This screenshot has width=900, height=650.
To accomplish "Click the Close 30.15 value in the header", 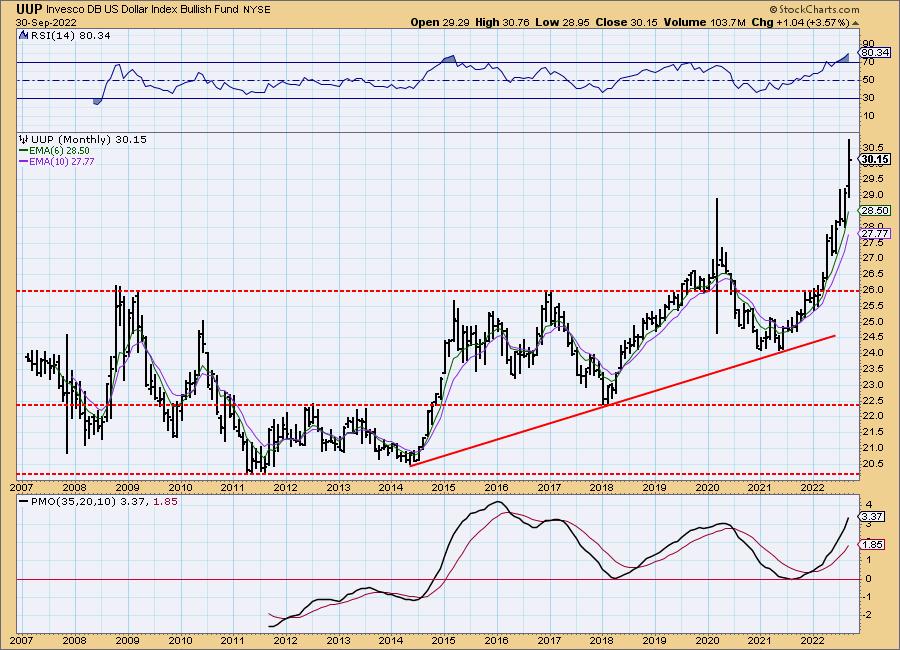I will tap(626, 22).
